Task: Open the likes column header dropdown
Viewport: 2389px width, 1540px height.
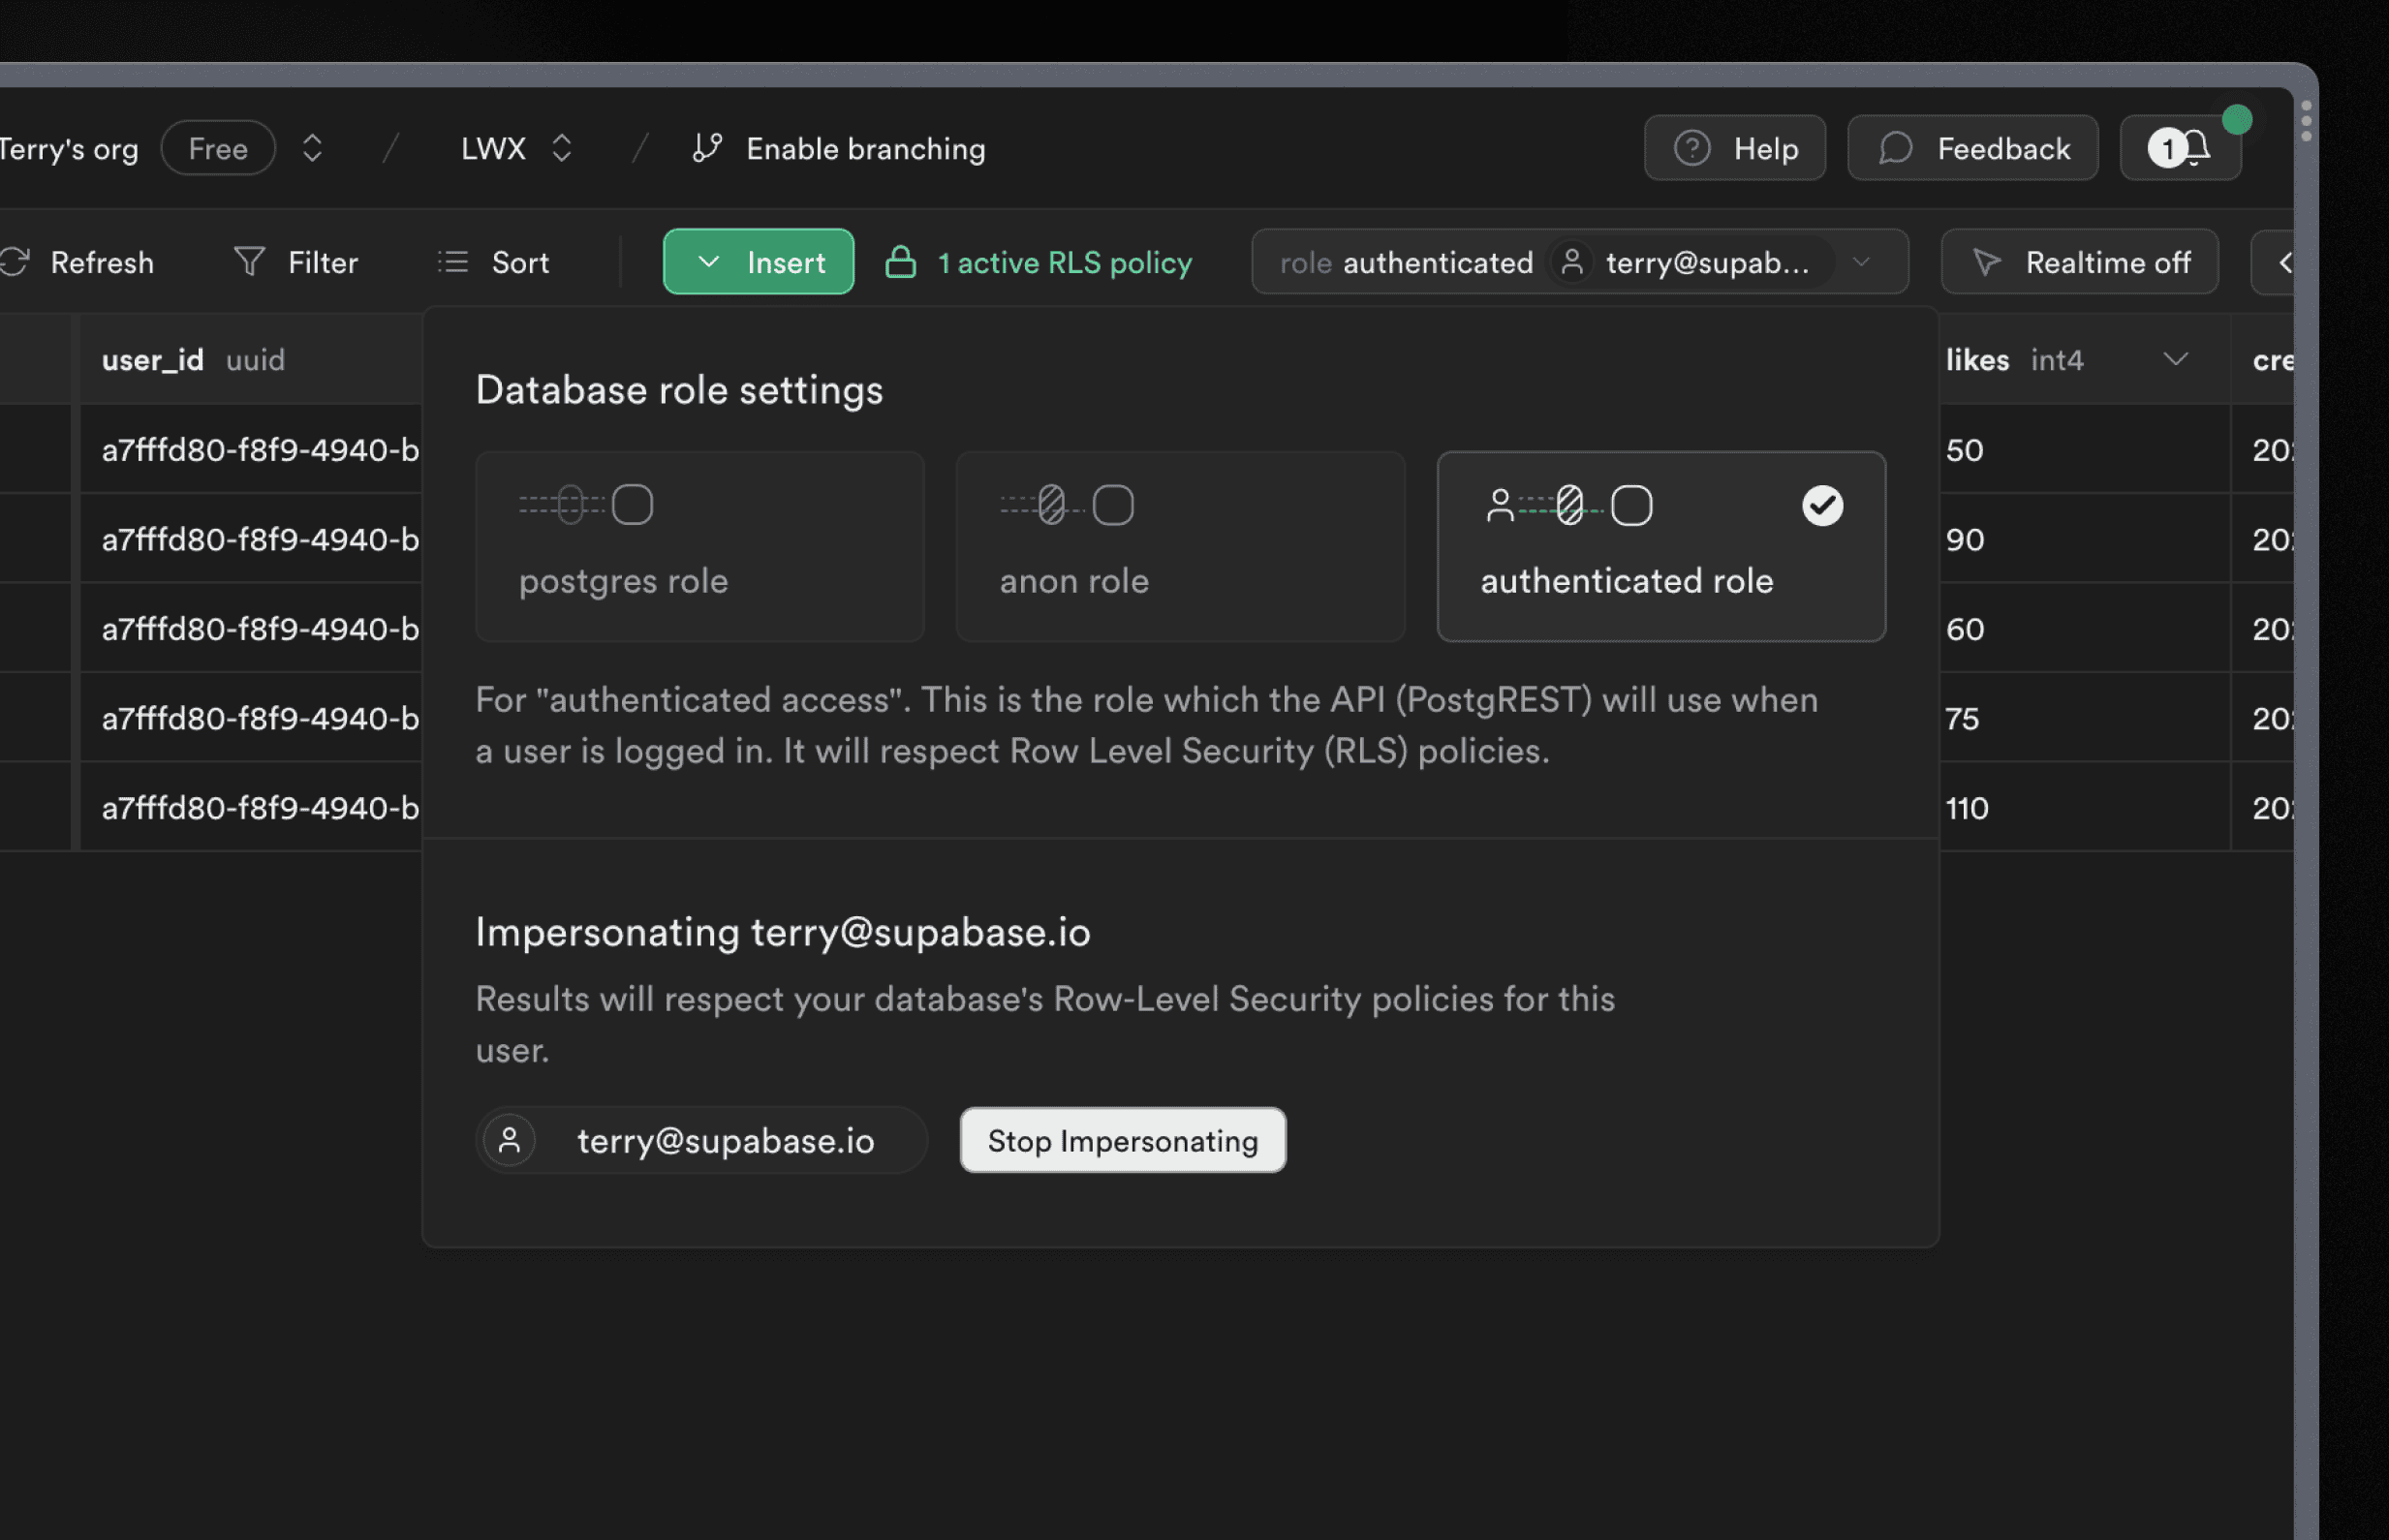Action: coord(2176,359)
